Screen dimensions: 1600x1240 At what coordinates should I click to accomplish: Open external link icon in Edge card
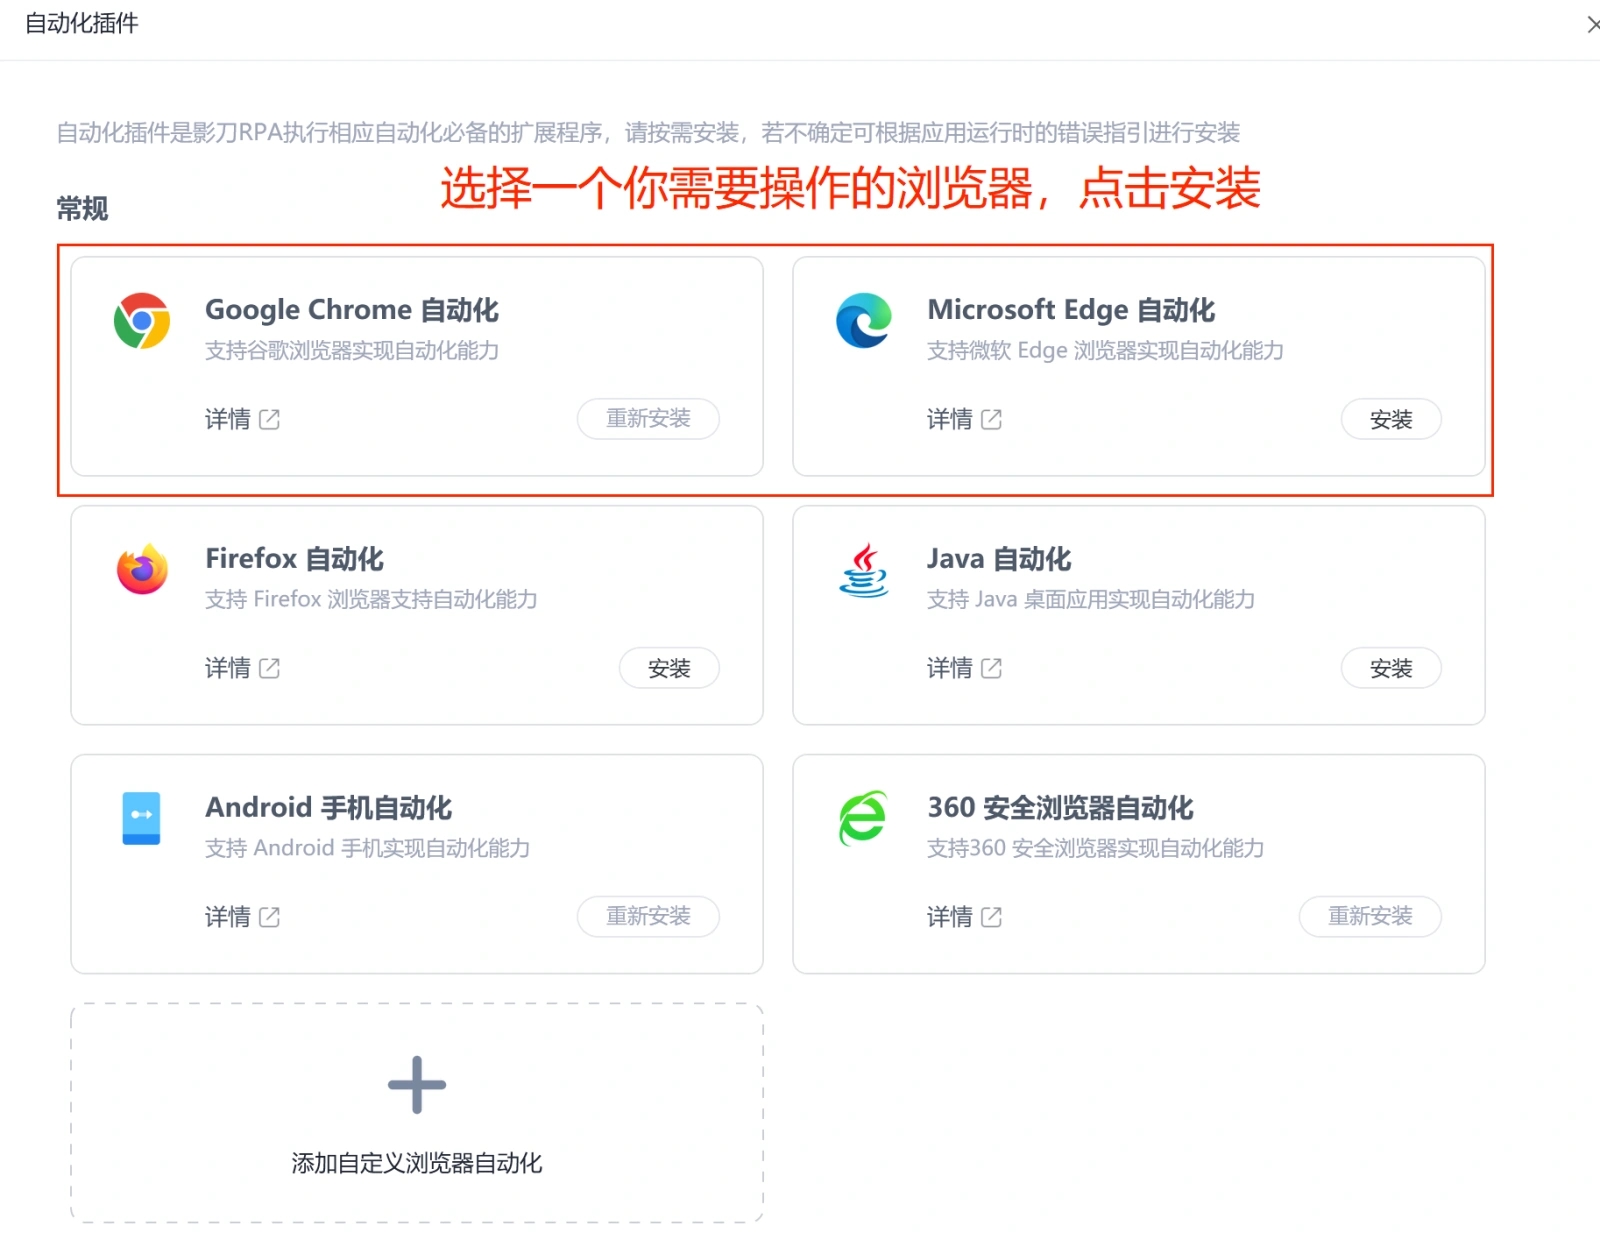point(991,419)
